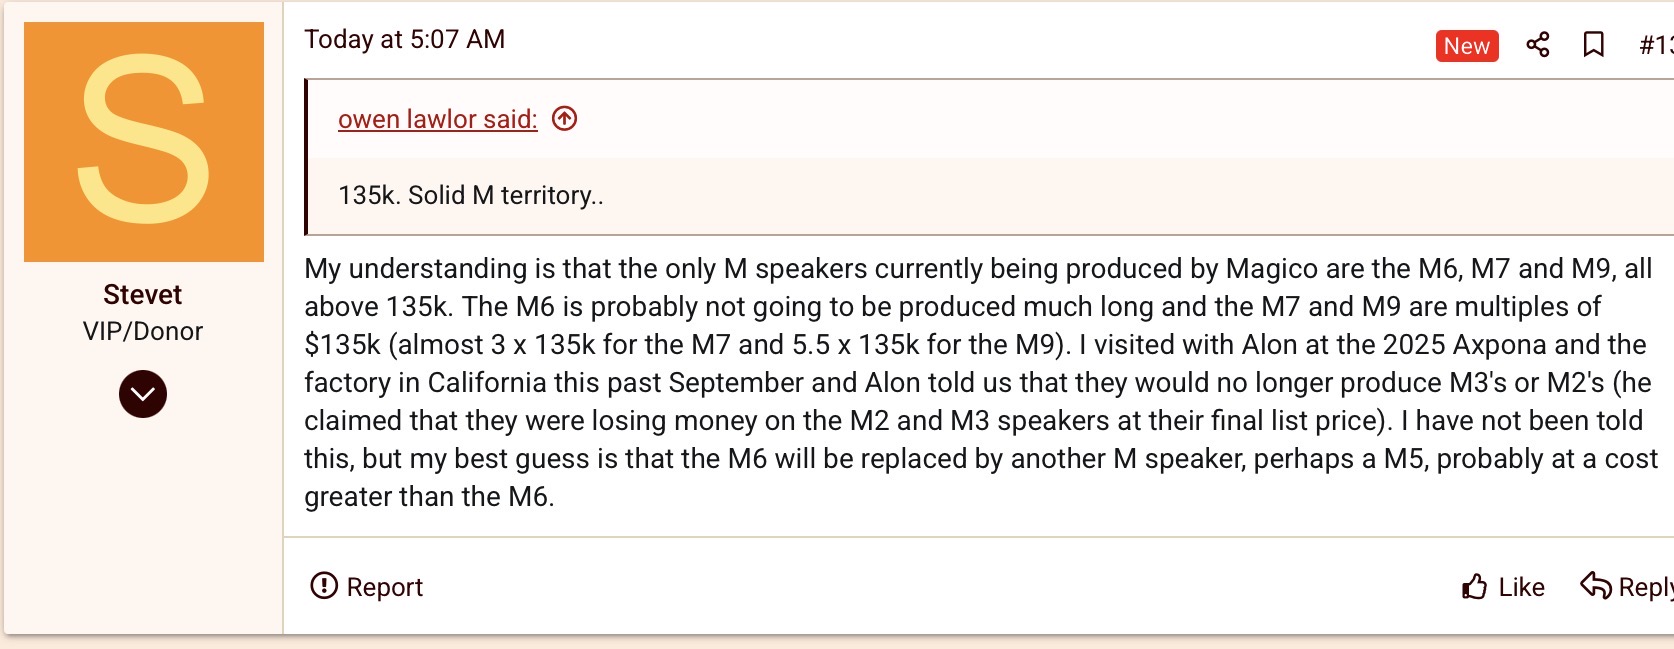Click the share post icon

tap(1538, 45)
